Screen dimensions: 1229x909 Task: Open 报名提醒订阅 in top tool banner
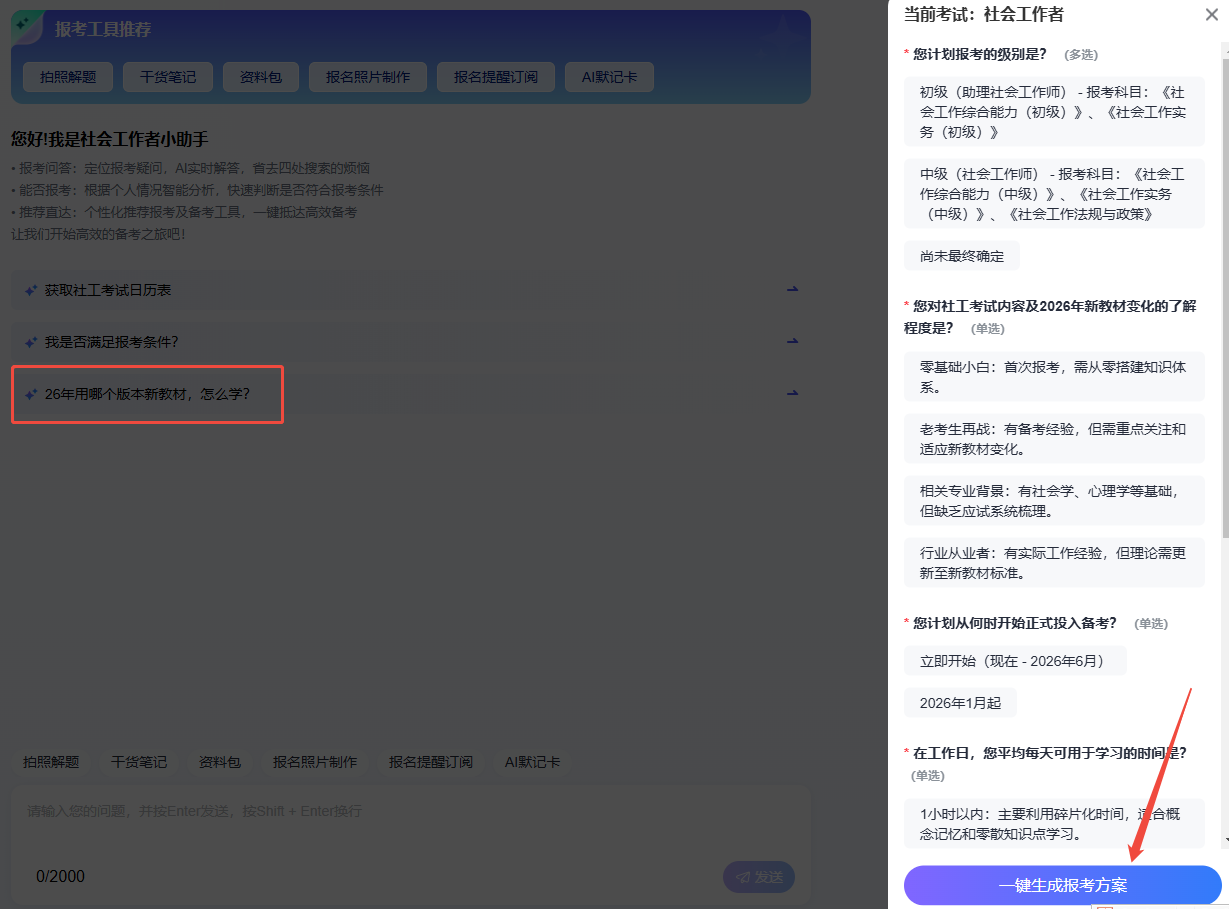point(495,77)
